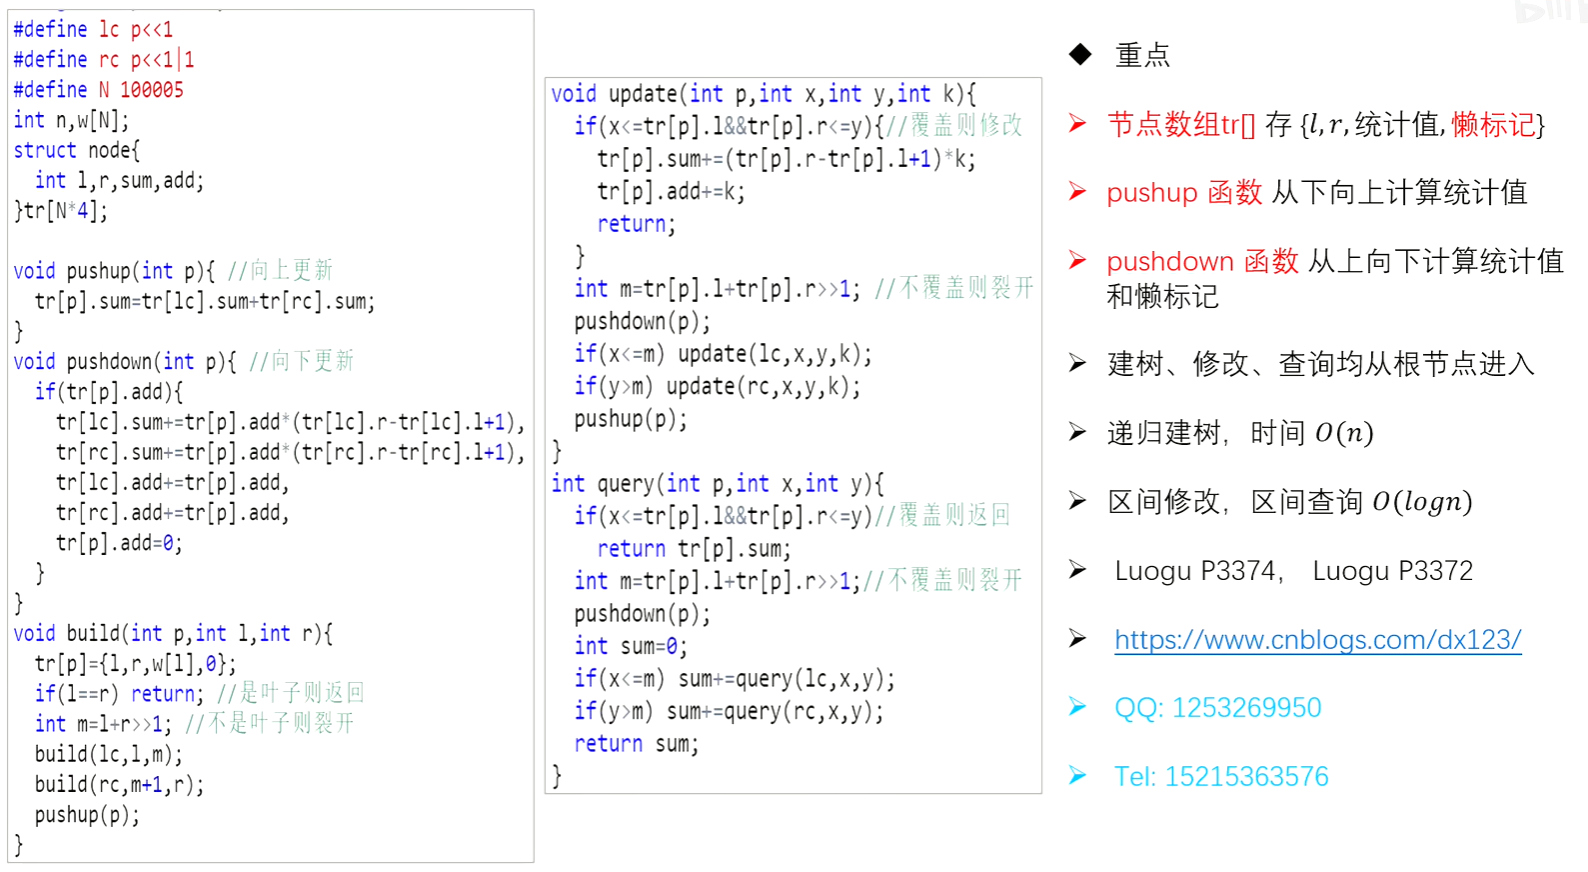Click the '建树、修改、查询均从根节点进入' bullet

1320,363
